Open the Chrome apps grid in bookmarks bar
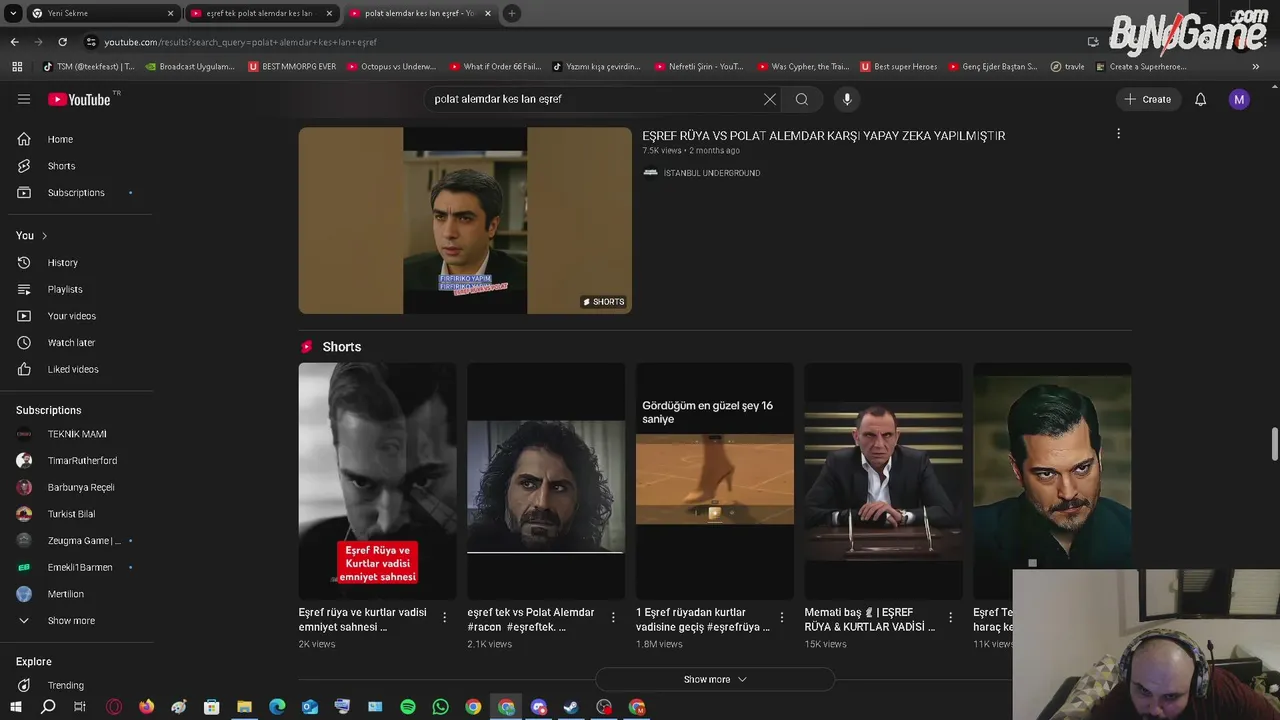Viewport: 1280px width, 720px height. click(16, 67)
